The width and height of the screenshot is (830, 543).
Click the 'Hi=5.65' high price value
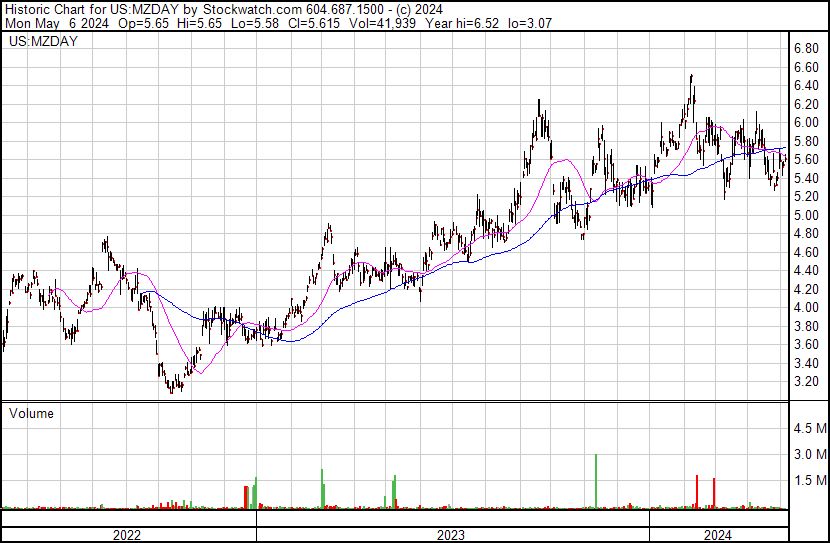tap(200, 23)
